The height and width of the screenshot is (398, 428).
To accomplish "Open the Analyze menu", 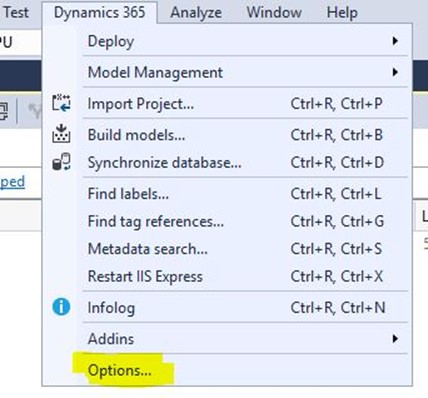I will tap(196, 13).
